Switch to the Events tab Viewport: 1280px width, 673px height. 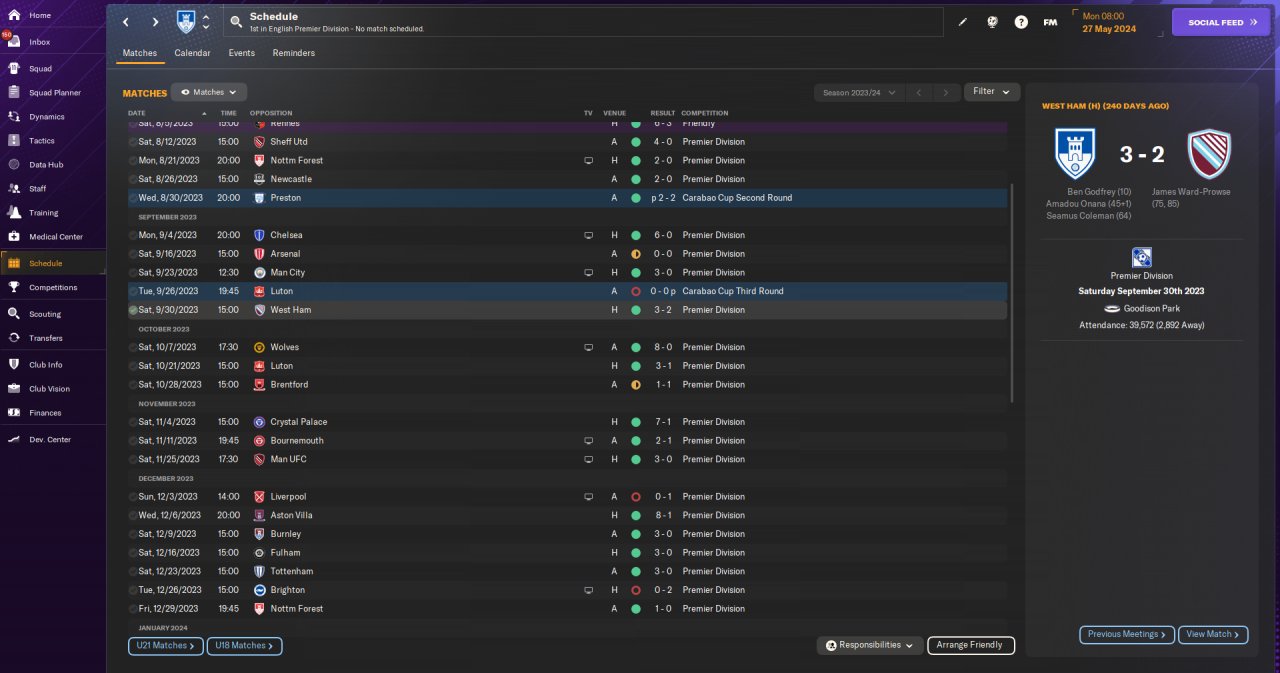click(241, 53)
